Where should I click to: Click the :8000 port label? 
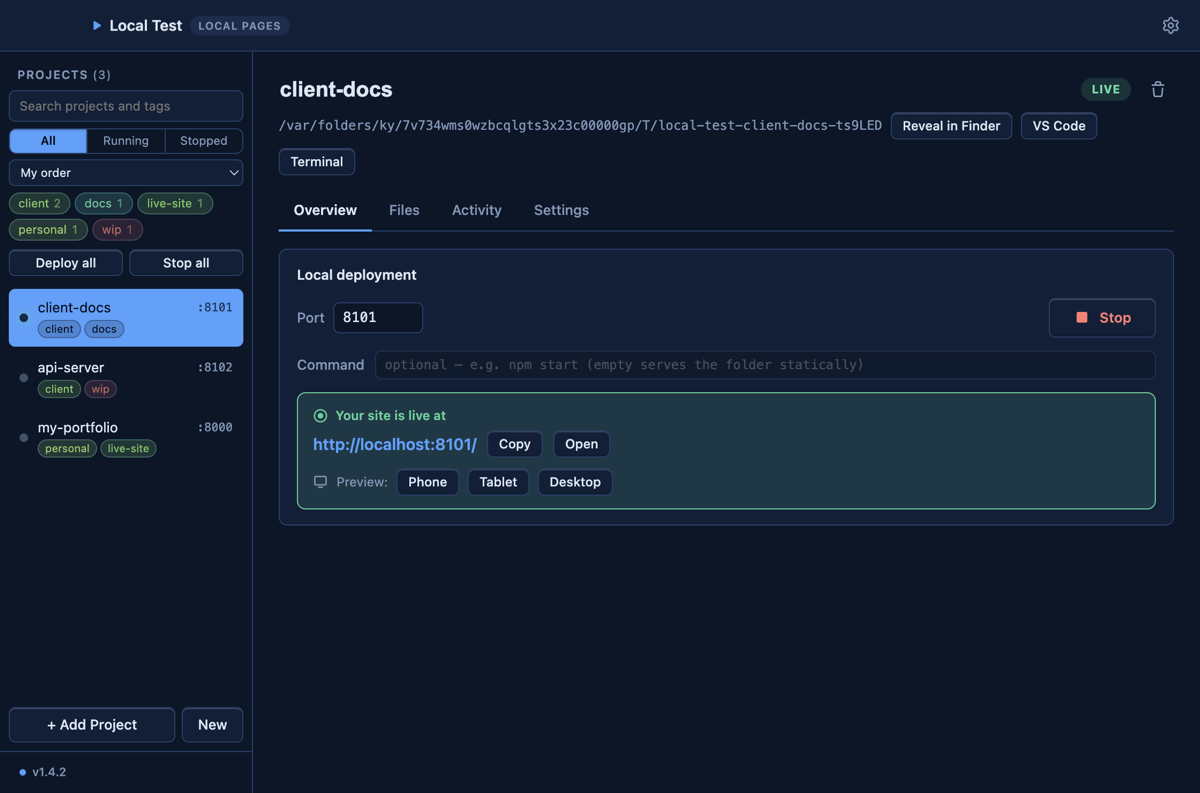(x=215, y=427)
